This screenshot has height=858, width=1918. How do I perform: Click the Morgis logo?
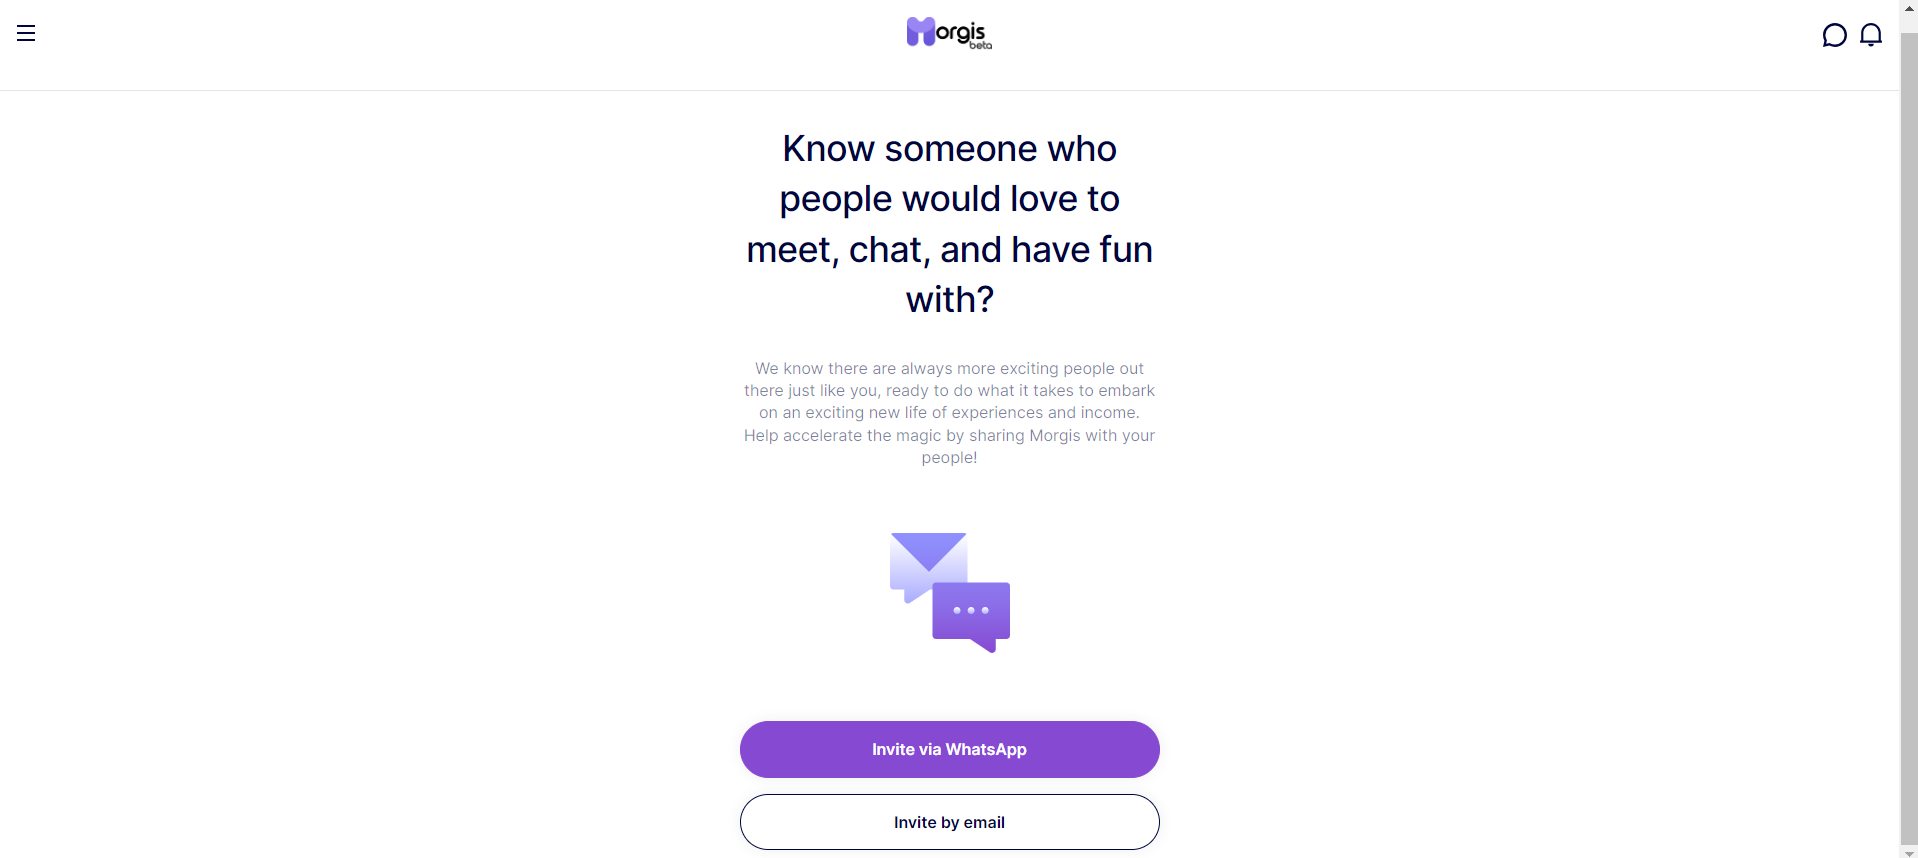point(949,33)
